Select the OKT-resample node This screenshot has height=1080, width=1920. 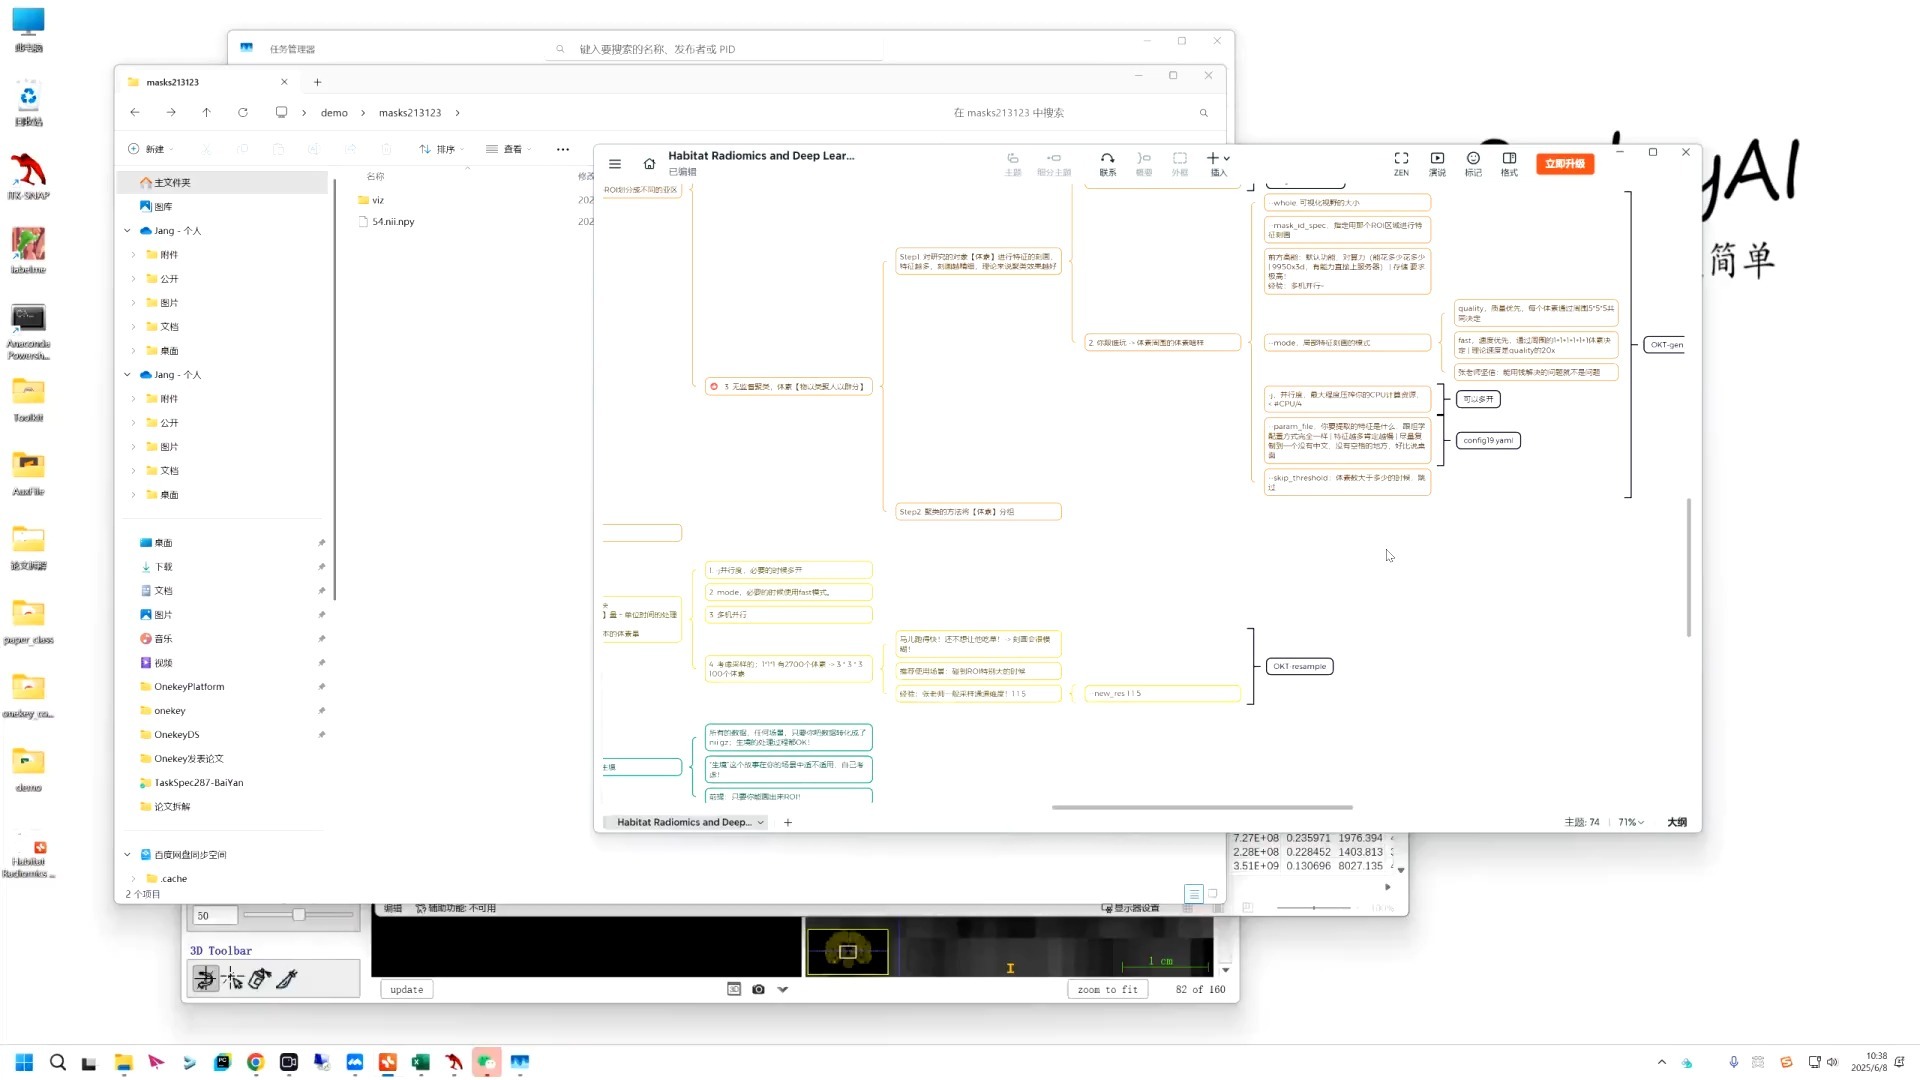(1300, 666)
